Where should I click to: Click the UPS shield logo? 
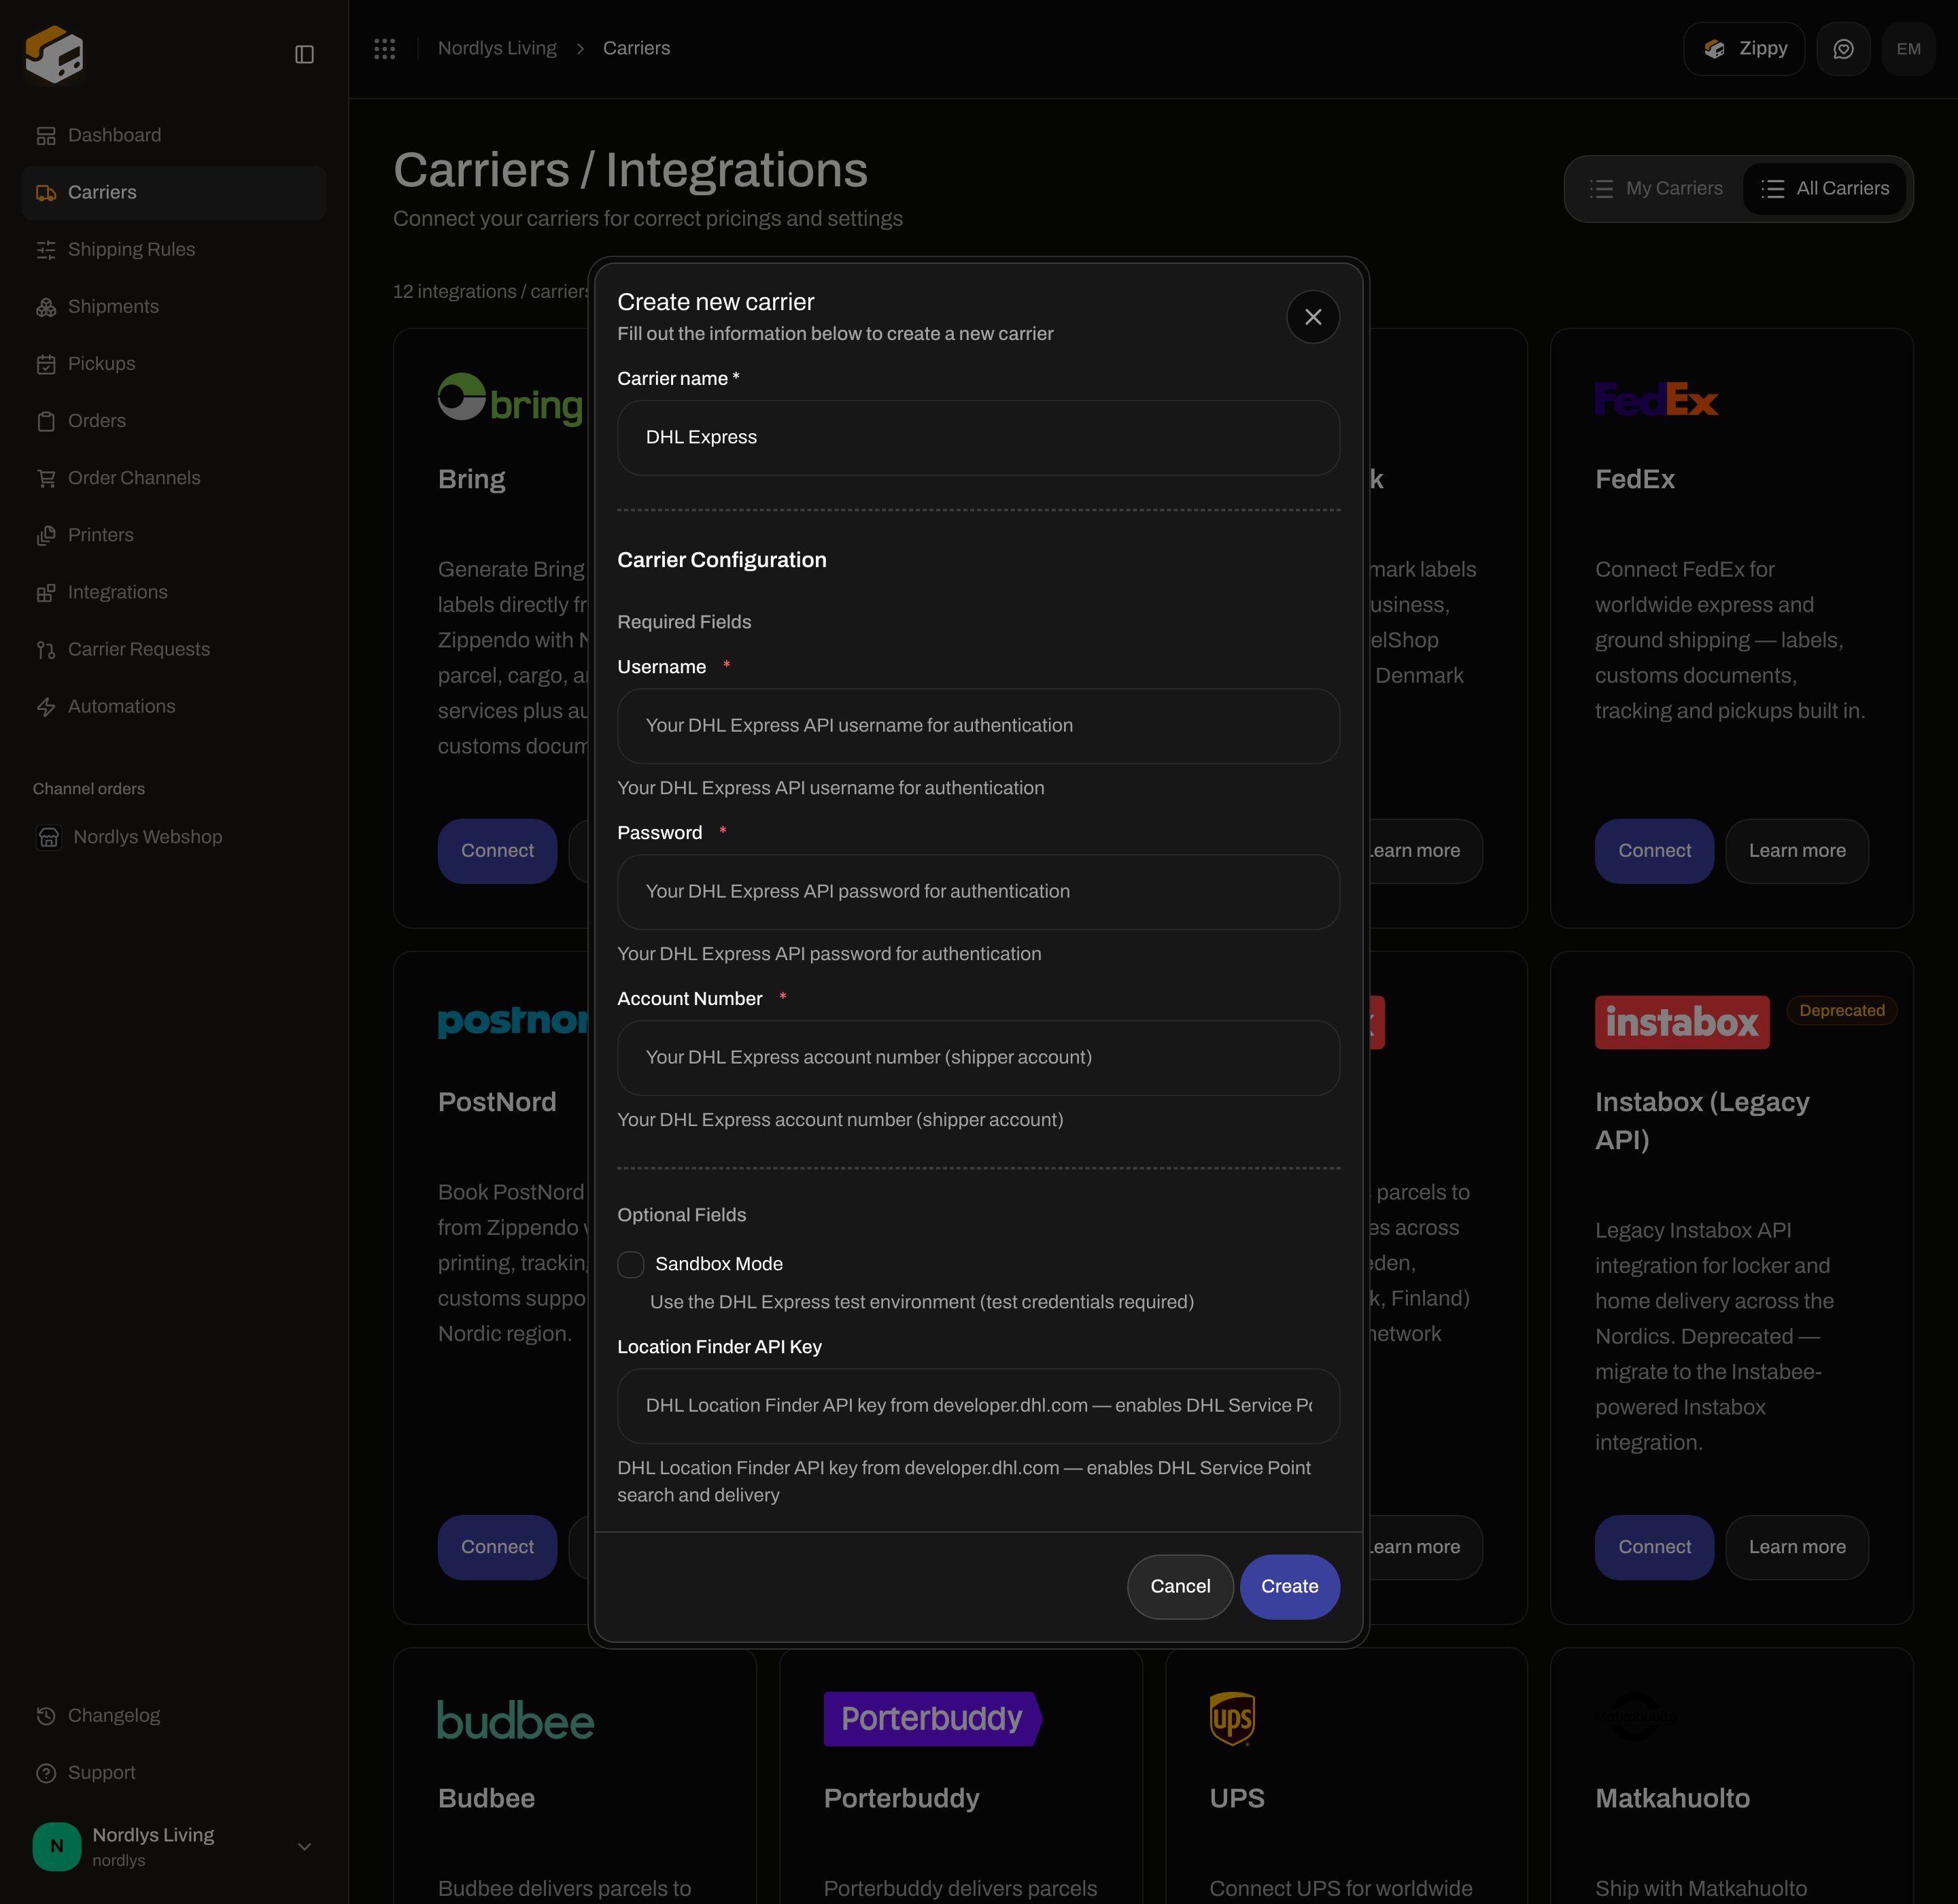[1232, 1719]
